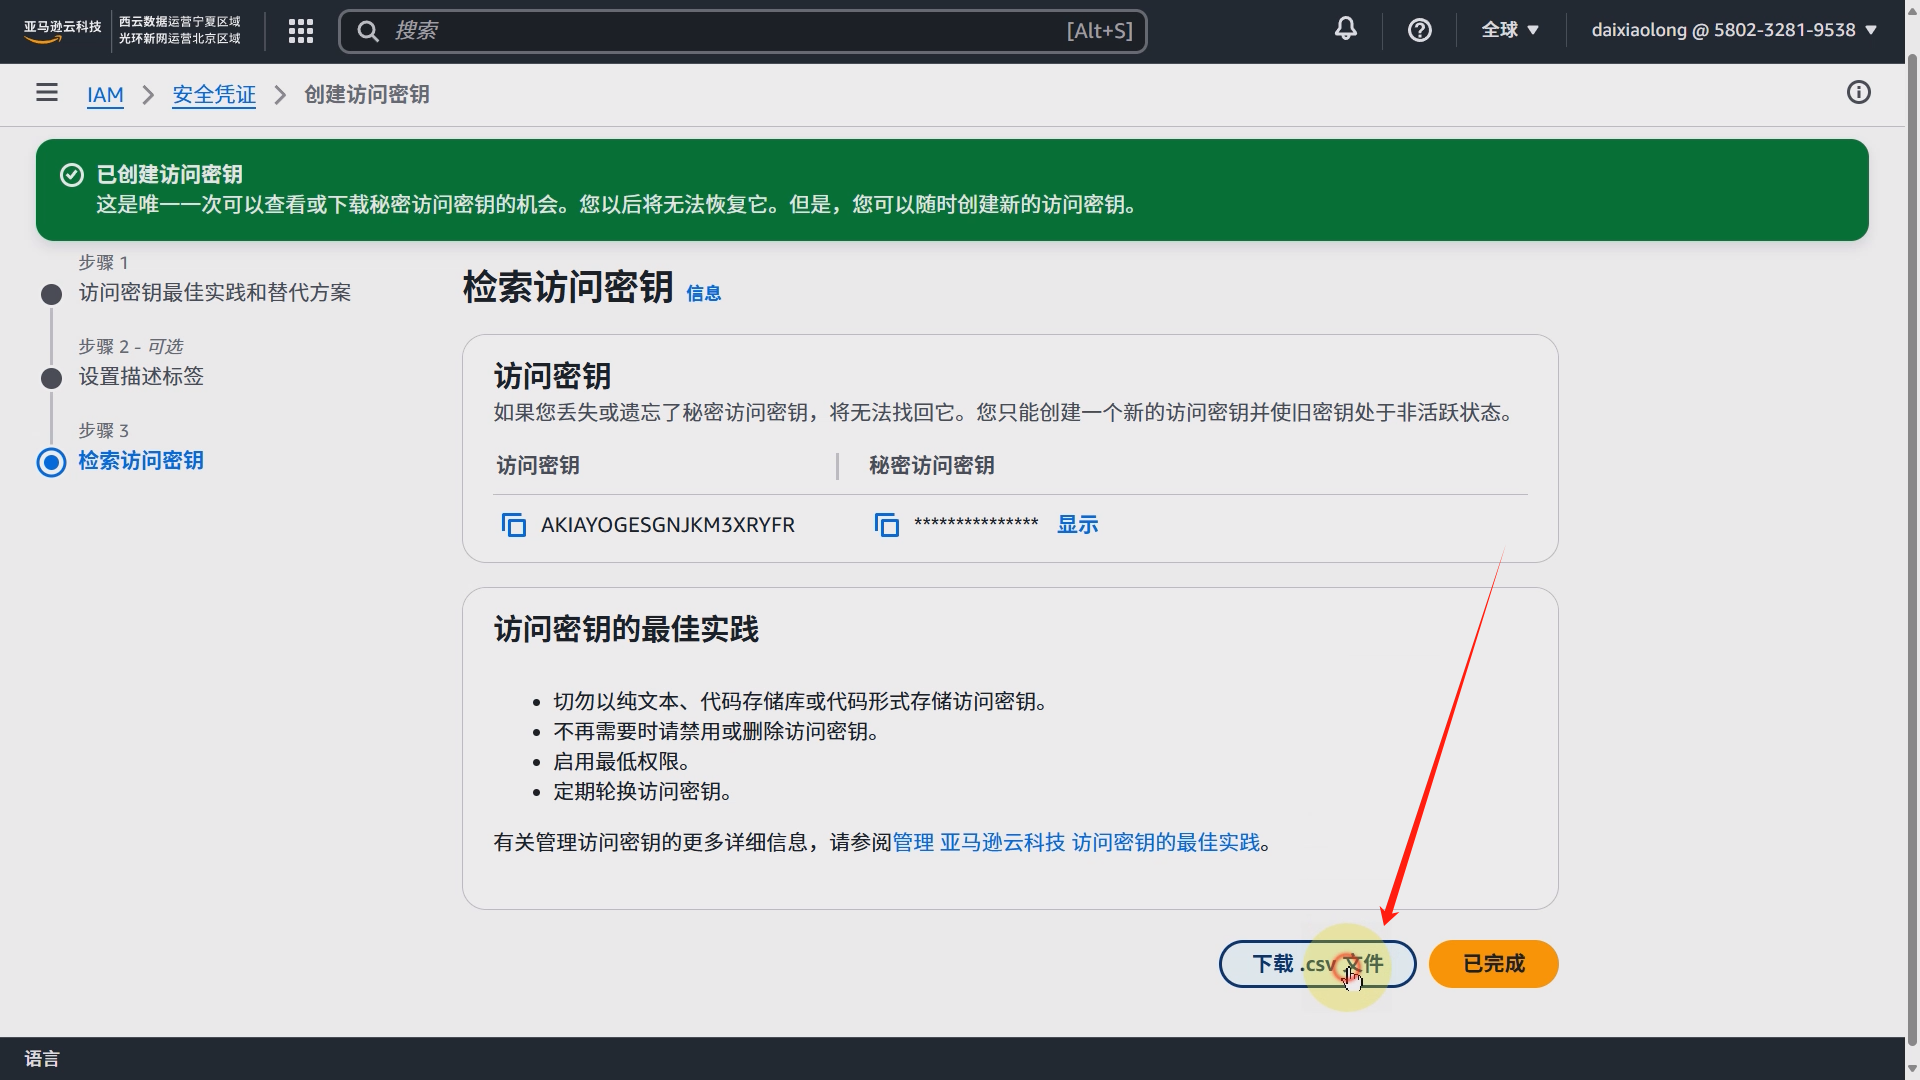1920x1080 pixels.
Task: Open the access key best practices link
Action: click(x=1076, y=843)
